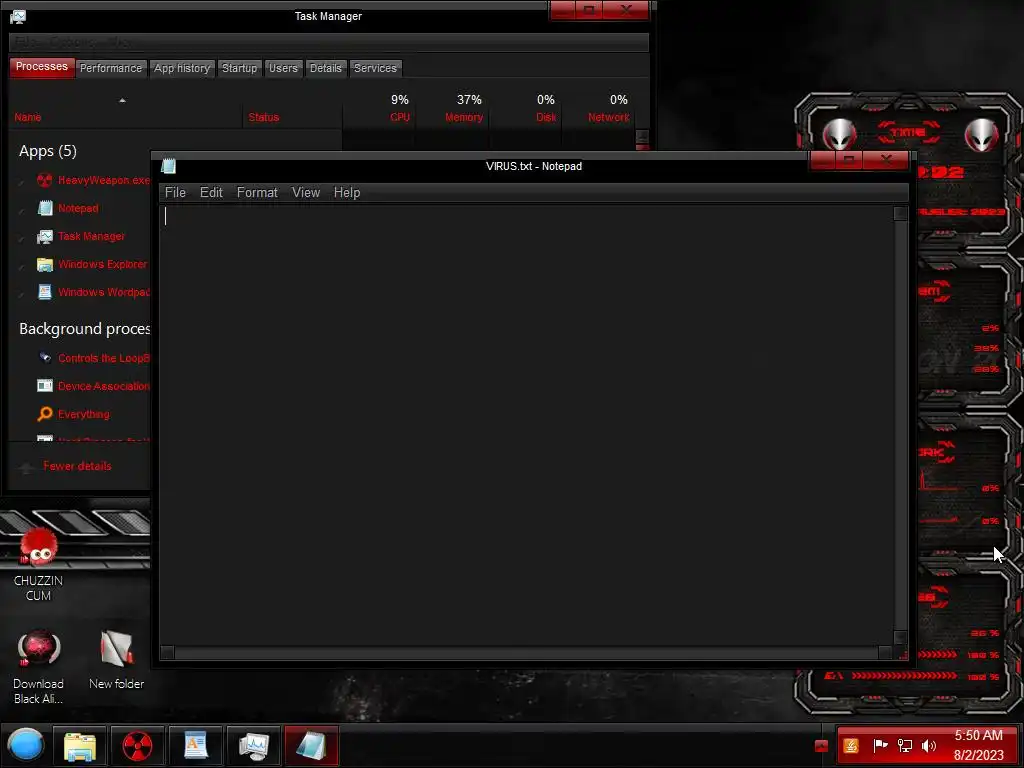Expand the HeavyWeapon.exe row chevron

tap(22, 182)
